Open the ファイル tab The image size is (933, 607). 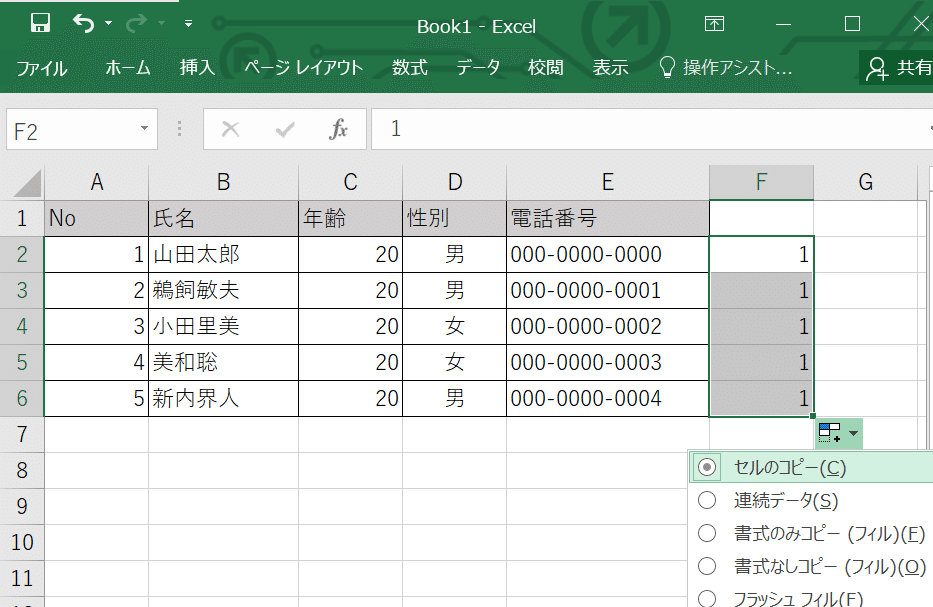41,68
